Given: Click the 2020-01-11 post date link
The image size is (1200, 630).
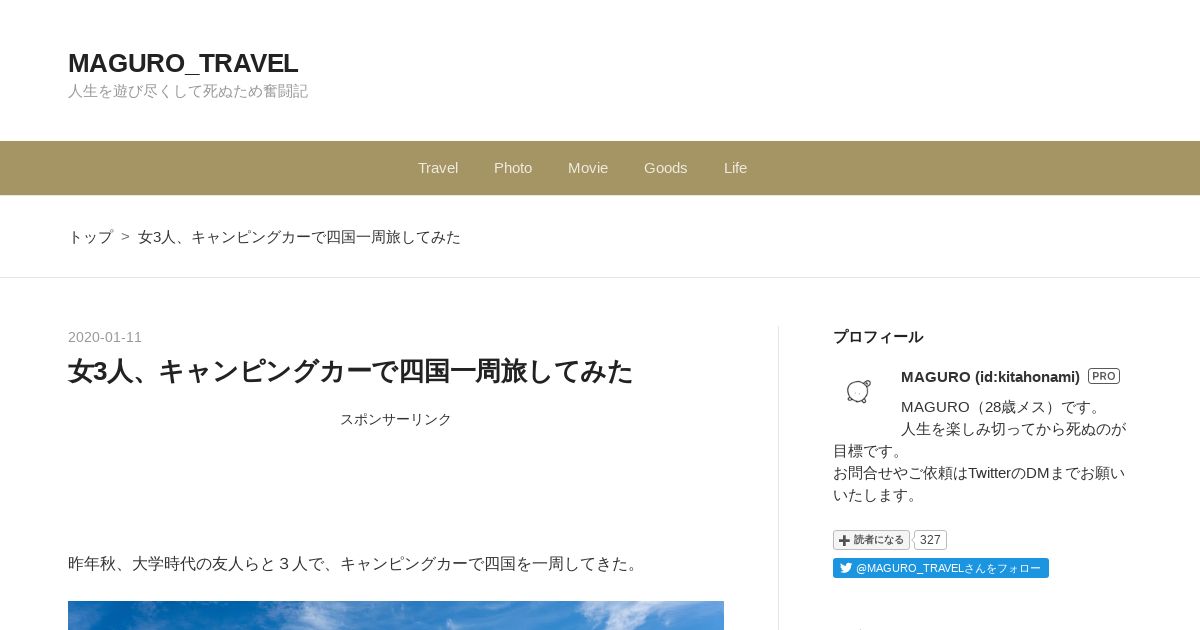Looking at the screenshot, I should coord(105,337).
